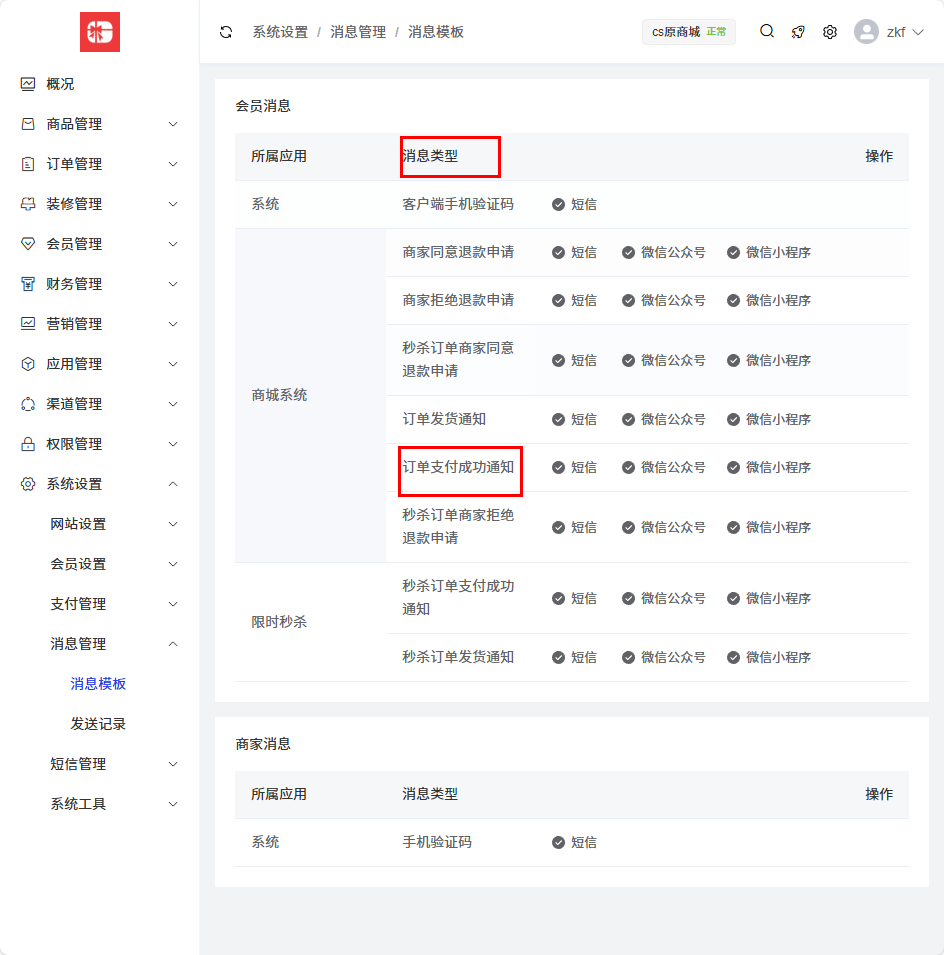This screenshot has height=955, width=944.
Task: Click the refresh icon beside the breadcrumb
Action: (x=226, y=32)
